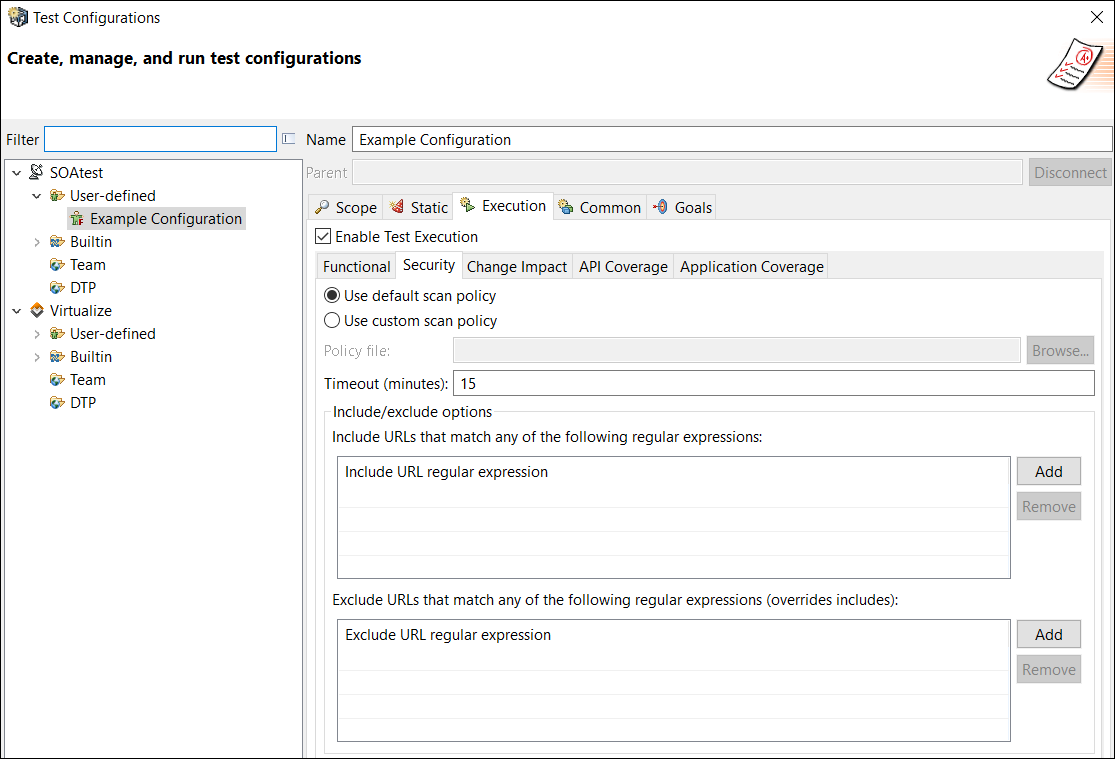Expand User-defined node under Virtualize

tap(37, 334)
